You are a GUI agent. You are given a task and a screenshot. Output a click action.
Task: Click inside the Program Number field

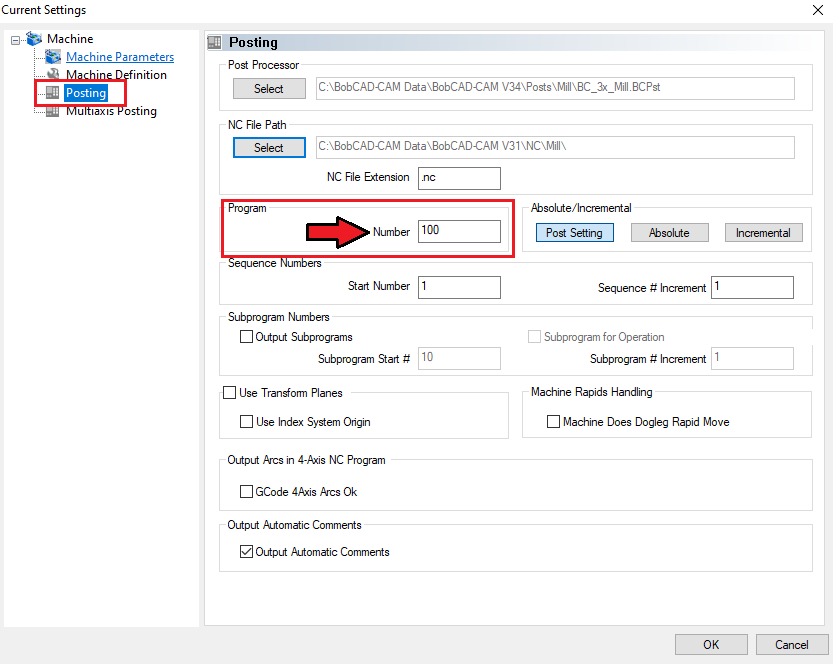coord(458,231)
